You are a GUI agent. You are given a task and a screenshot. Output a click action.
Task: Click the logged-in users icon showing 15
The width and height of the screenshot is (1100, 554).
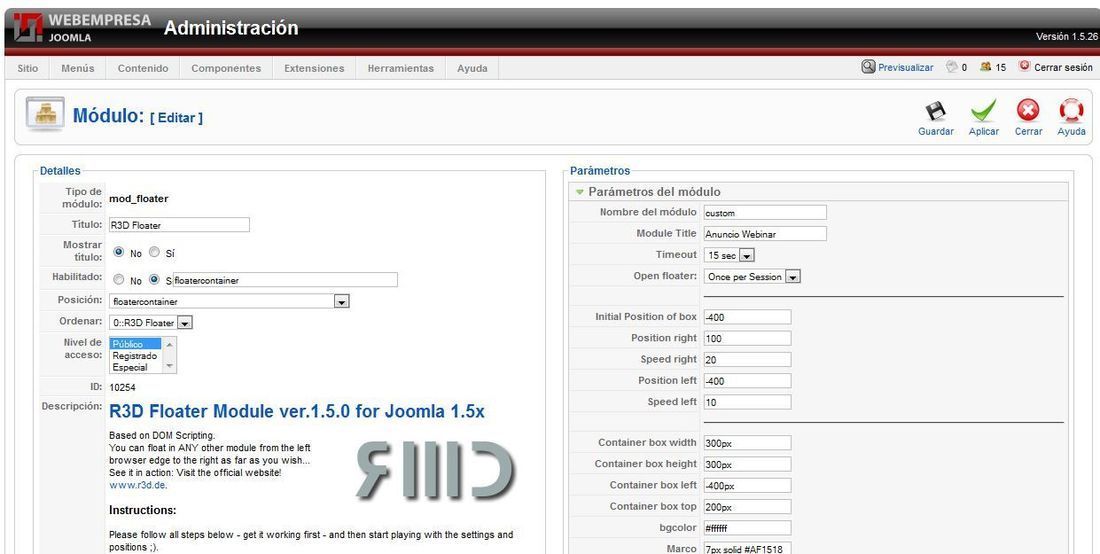(x=986, y=67)
